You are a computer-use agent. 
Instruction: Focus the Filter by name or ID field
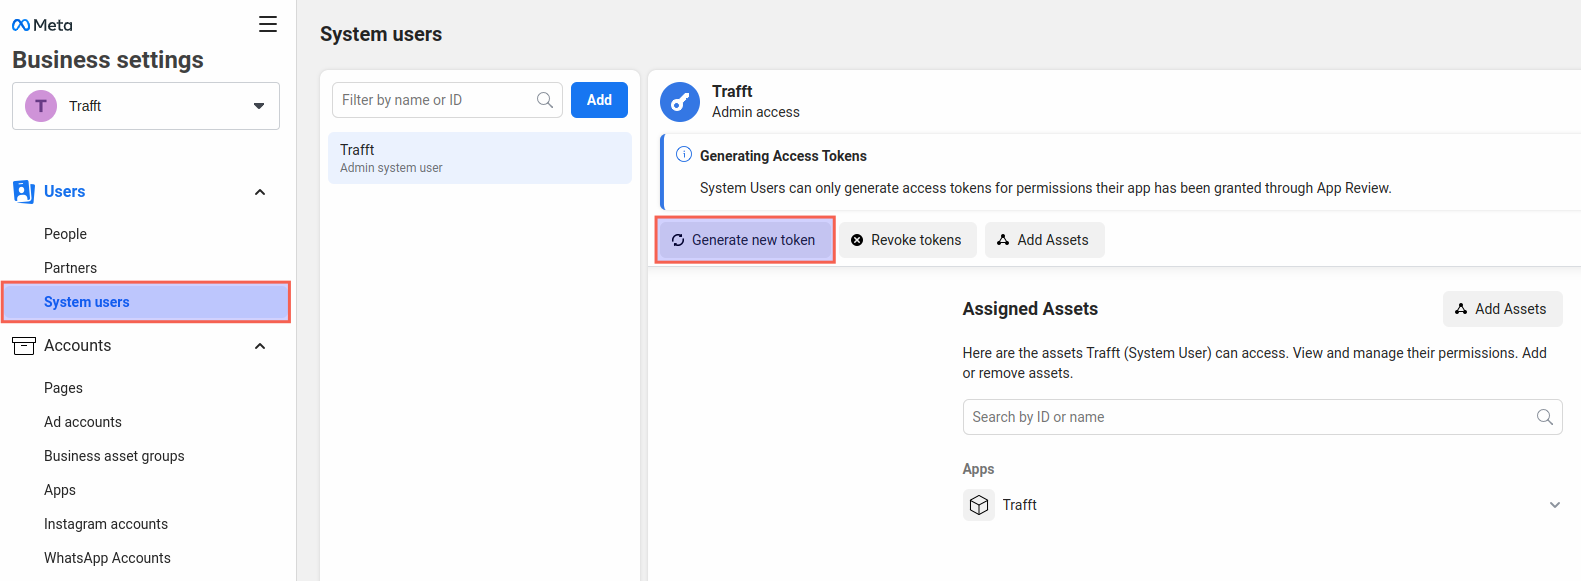coord(435,100)
